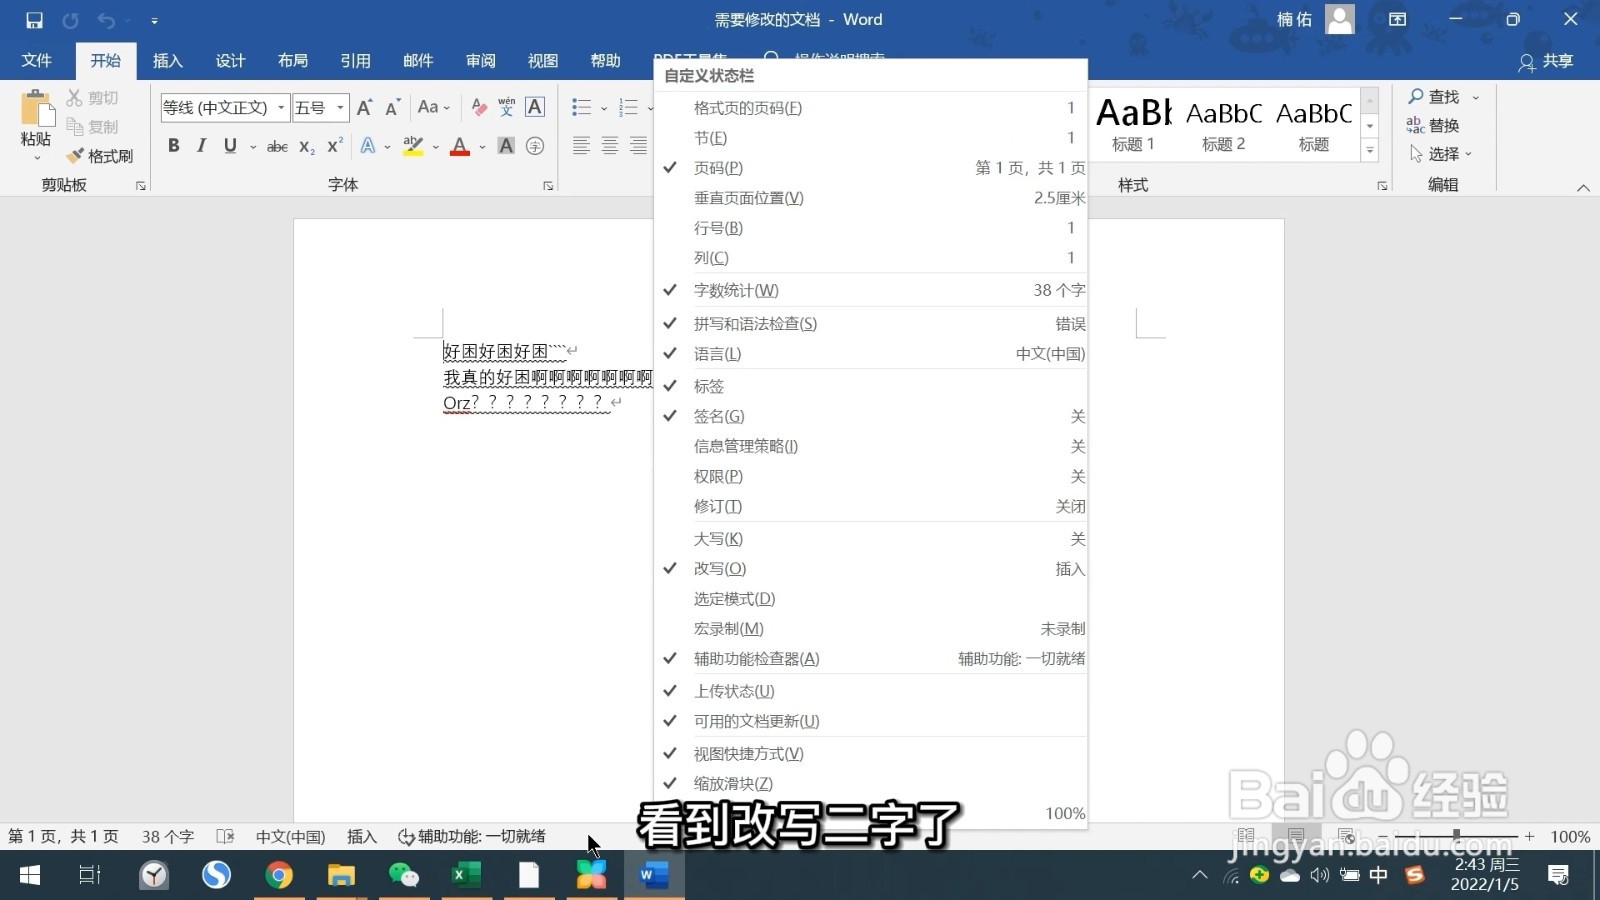
Task: Center-align paragraph text
Action: [610, 146]
